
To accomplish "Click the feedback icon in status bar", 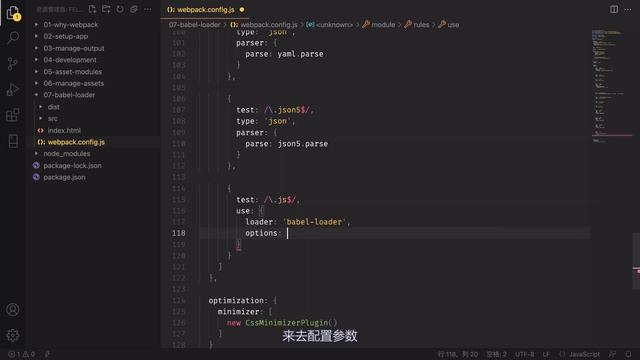I will [612, 354].
